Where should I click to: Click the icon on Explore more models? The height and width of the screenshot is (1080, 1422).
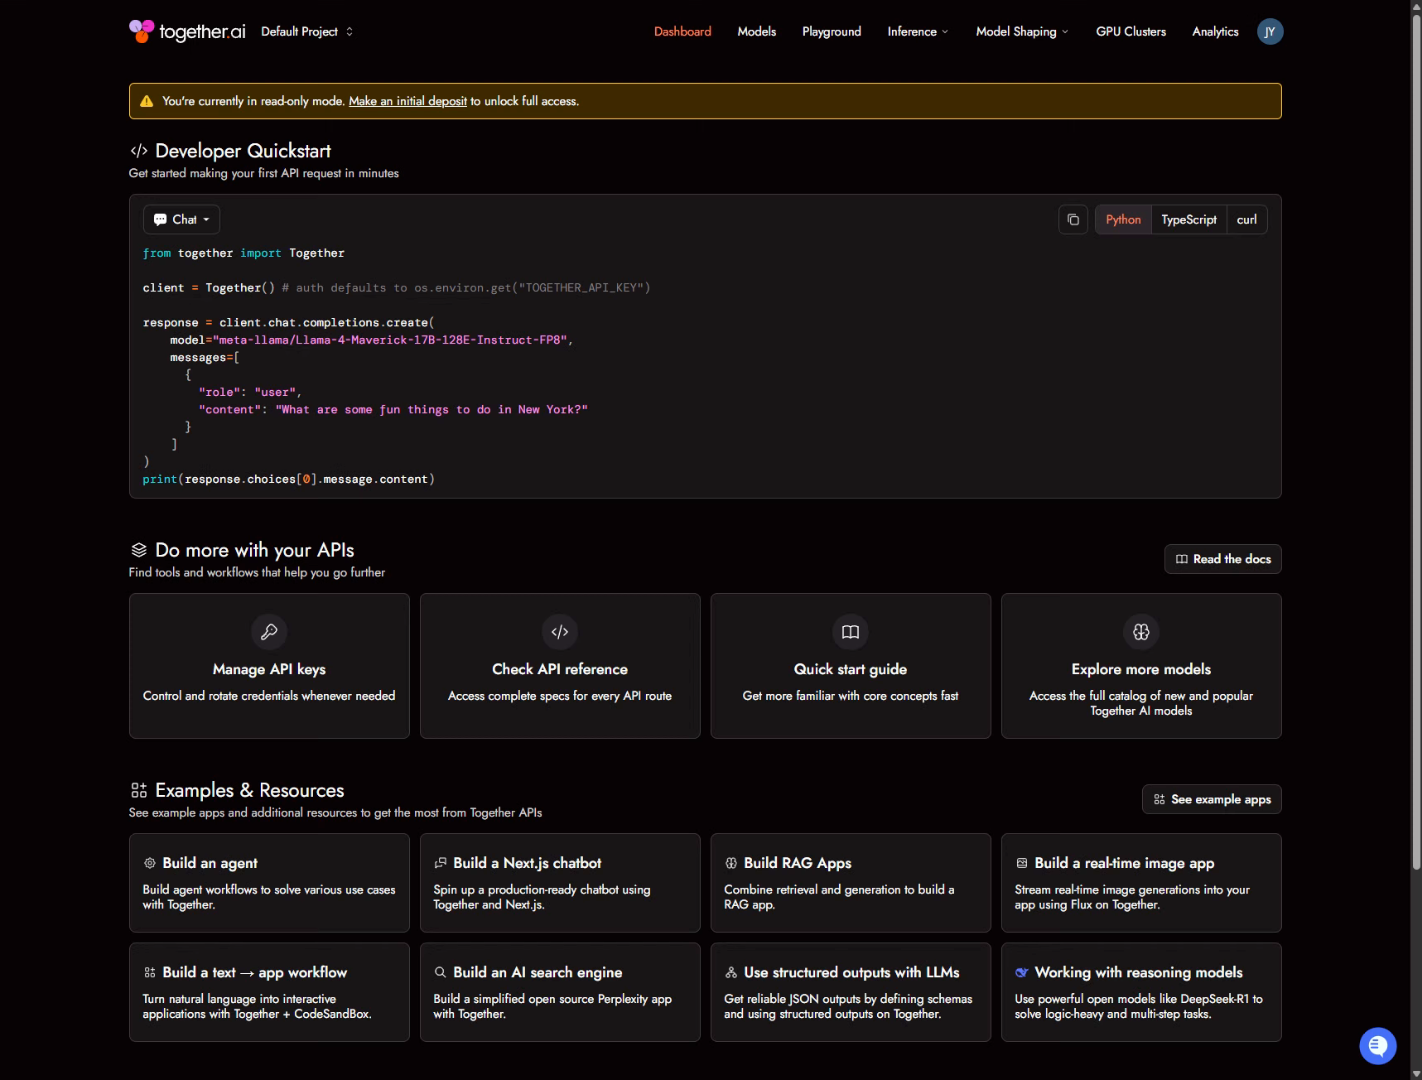tap(1141, 632)
